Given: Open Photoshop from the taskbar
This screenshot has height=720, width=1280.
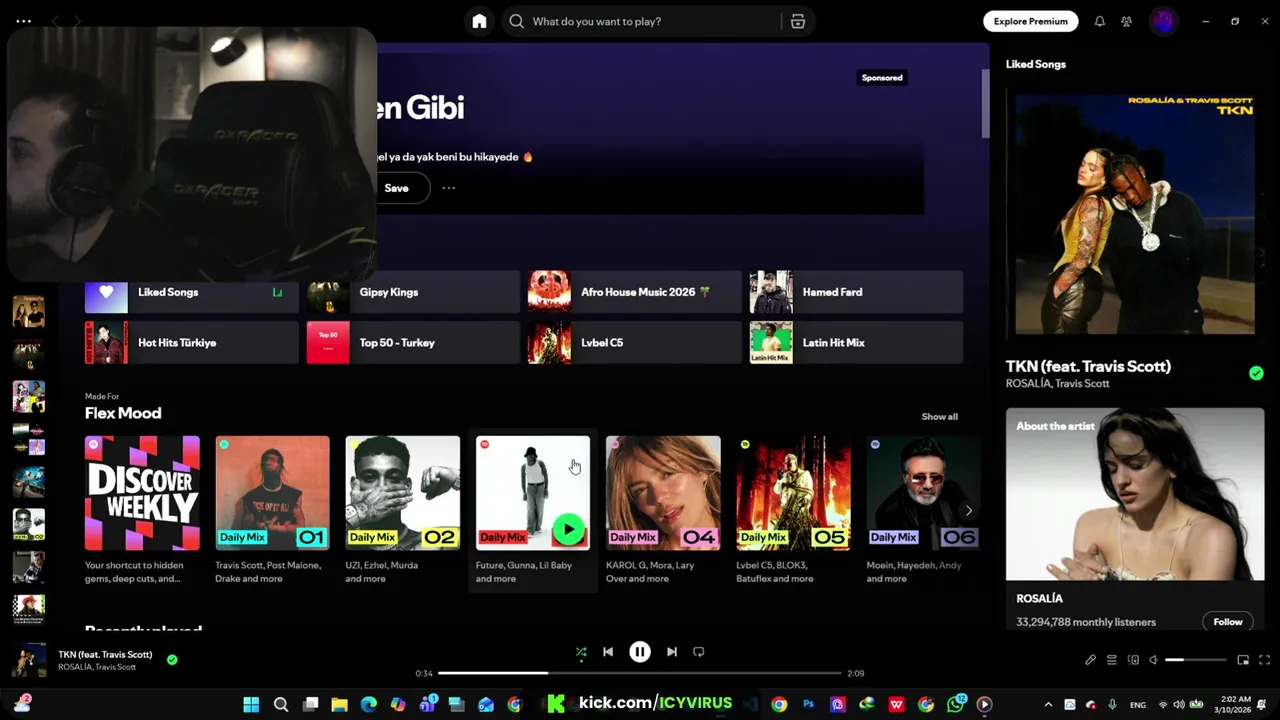Looking at the screenshot, I should pyautogui.click(x=809, y=704).
